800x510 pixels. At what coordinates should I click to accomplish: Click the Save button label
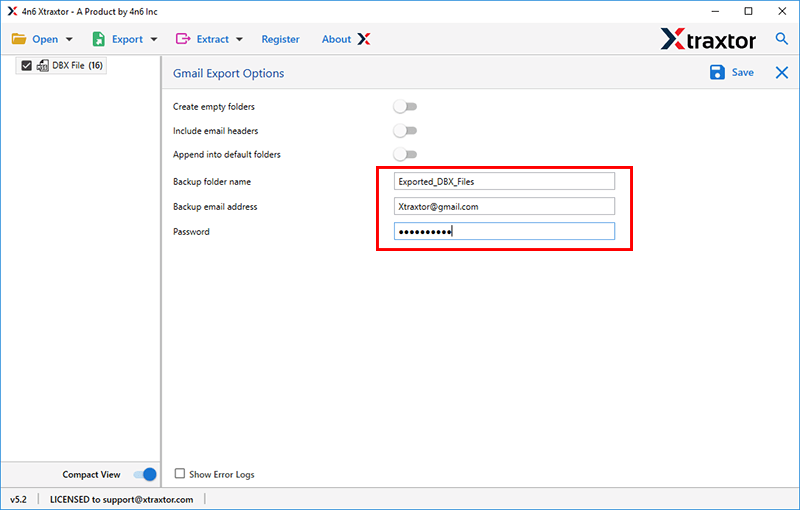pos(742,72)
